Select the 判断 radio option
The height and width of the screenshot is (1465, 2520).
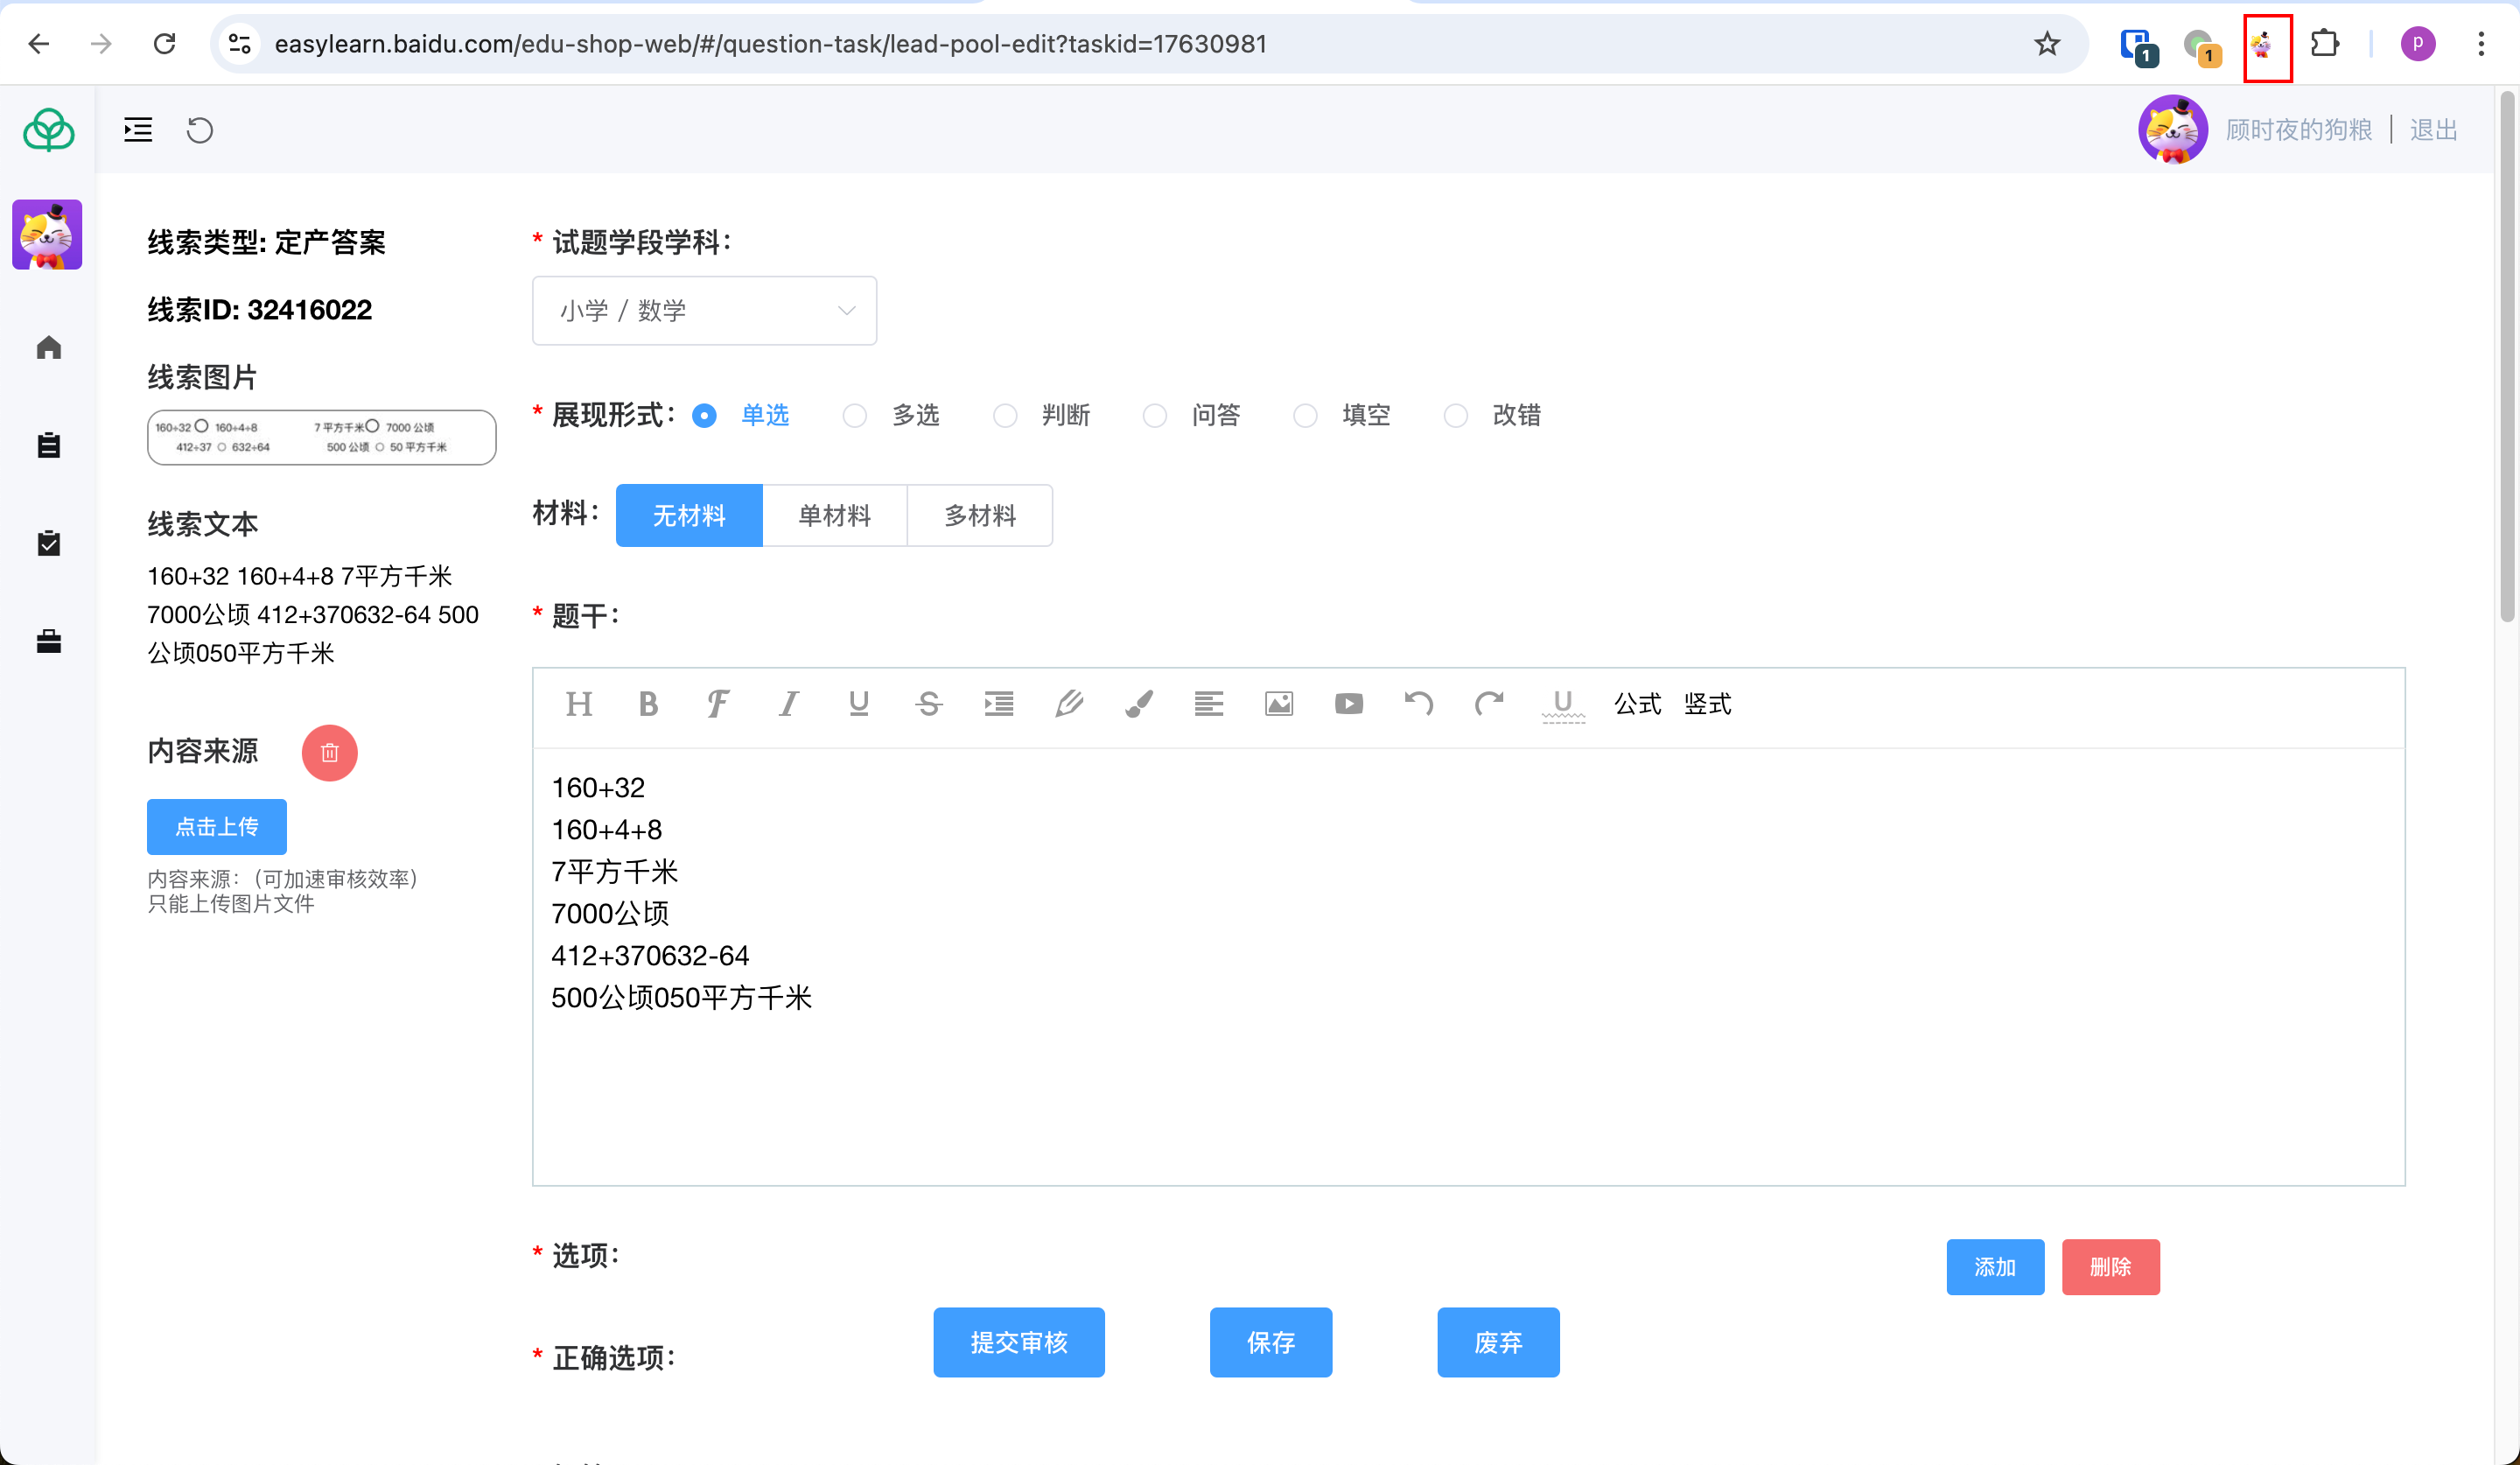1005,415
